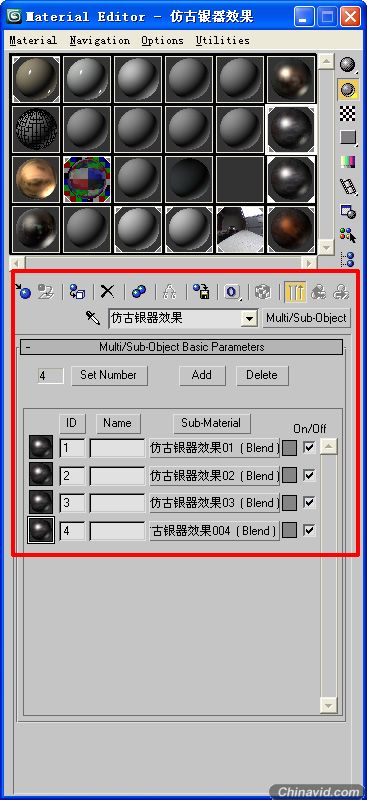Open material name dropdown list
This screenshot has height=800, width=367.
[x=249, y=319]
